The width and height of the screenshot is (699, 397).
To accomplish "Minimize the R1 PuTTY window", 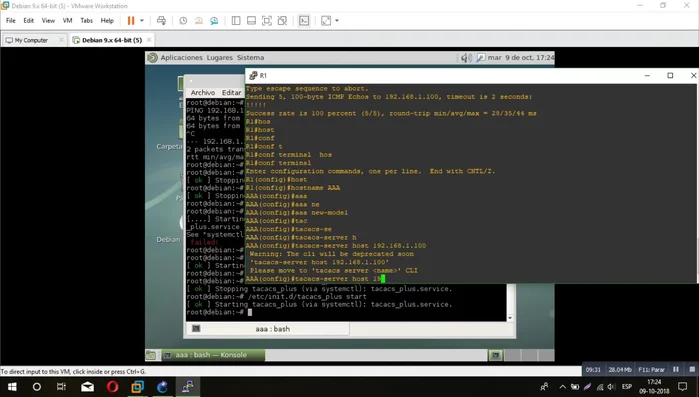I will (x=647, y=75).
